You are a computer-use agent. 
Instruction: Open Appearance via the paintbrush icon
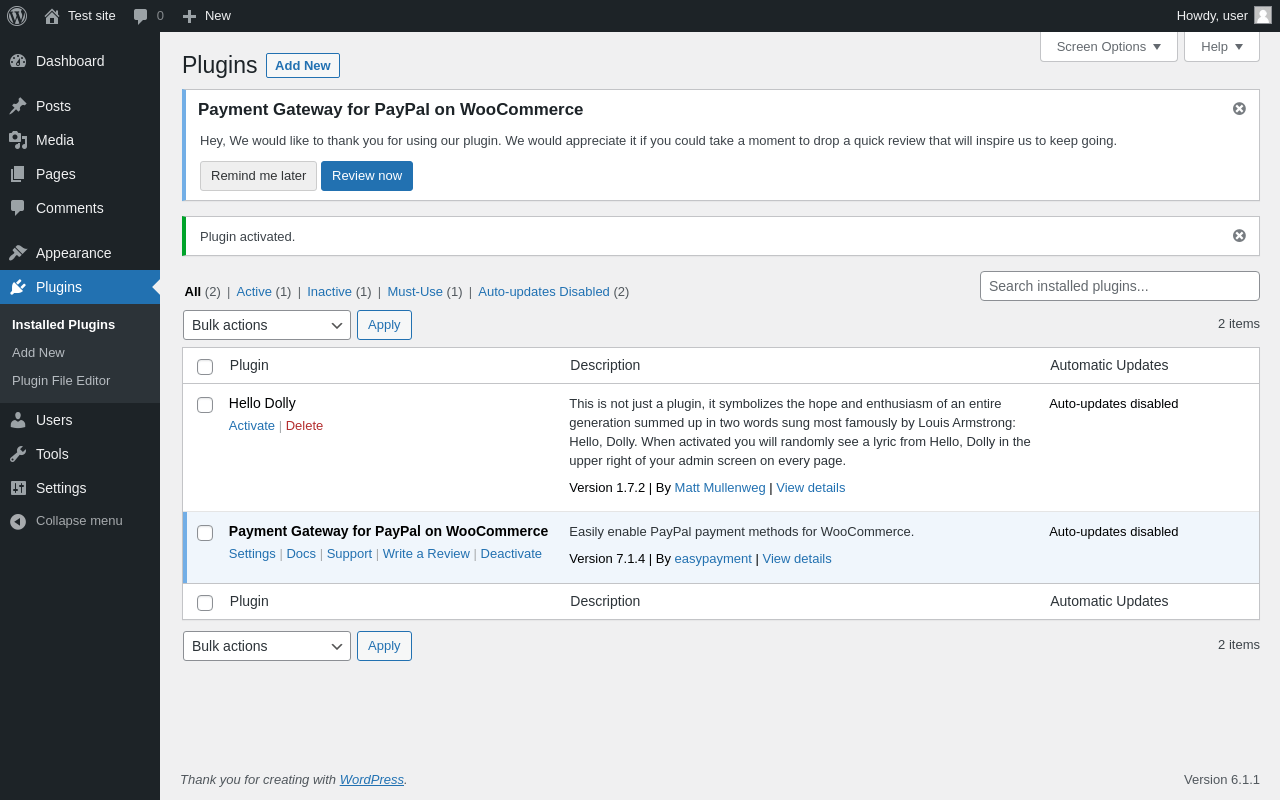pyautogui.click(x=18, y=253)
